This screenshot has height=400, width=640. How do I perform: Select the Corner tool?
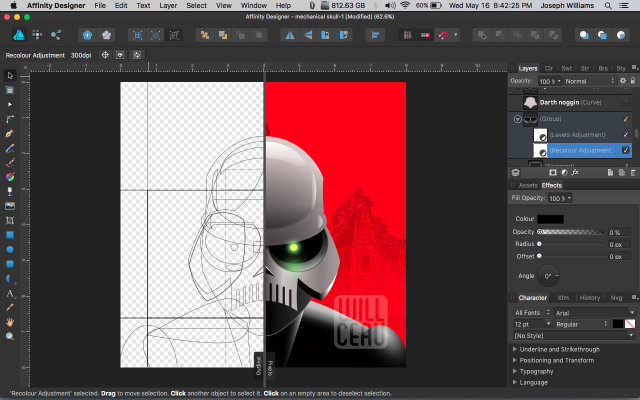[x=10, y=119]
